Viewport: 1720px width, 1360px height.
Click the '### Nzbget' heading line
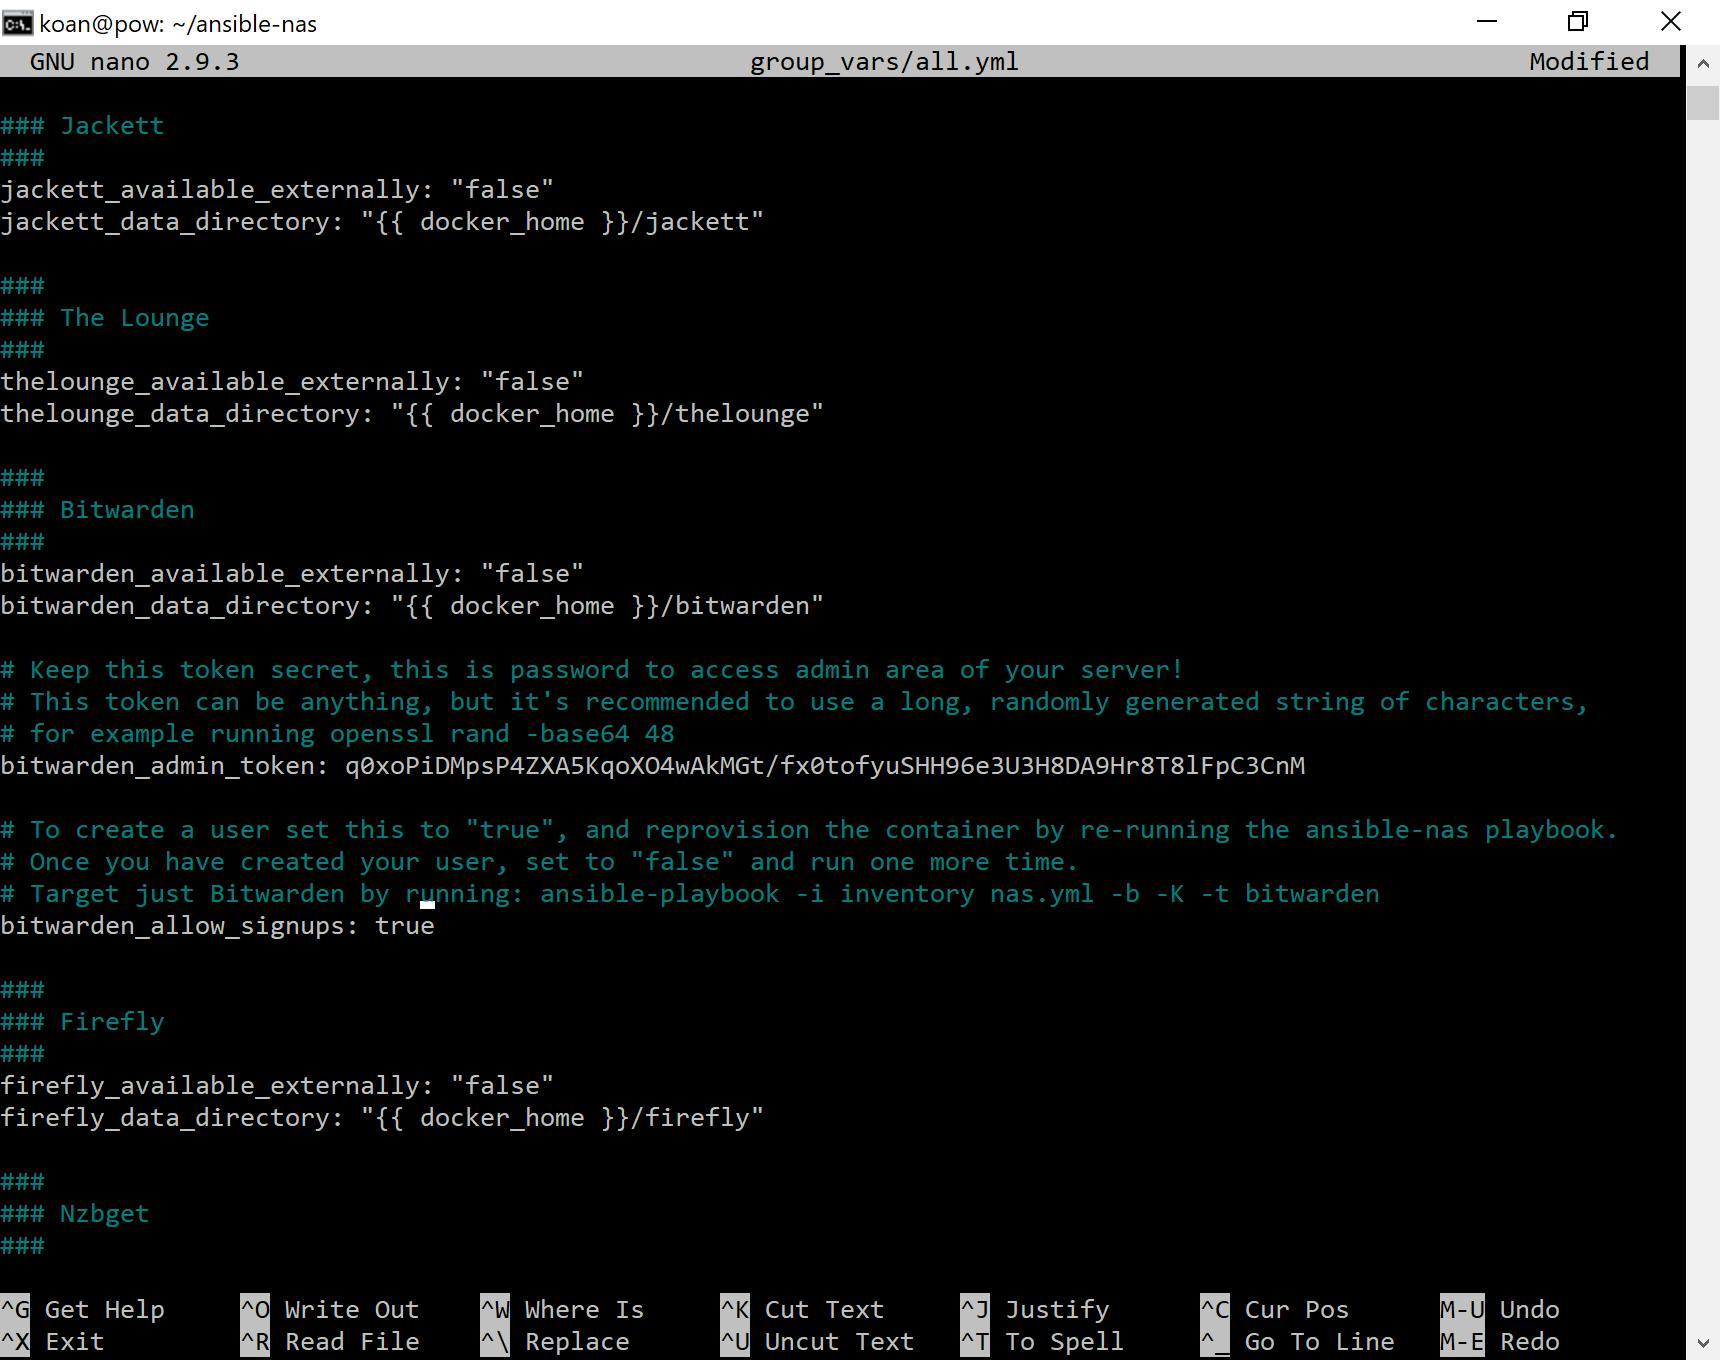75,1214
